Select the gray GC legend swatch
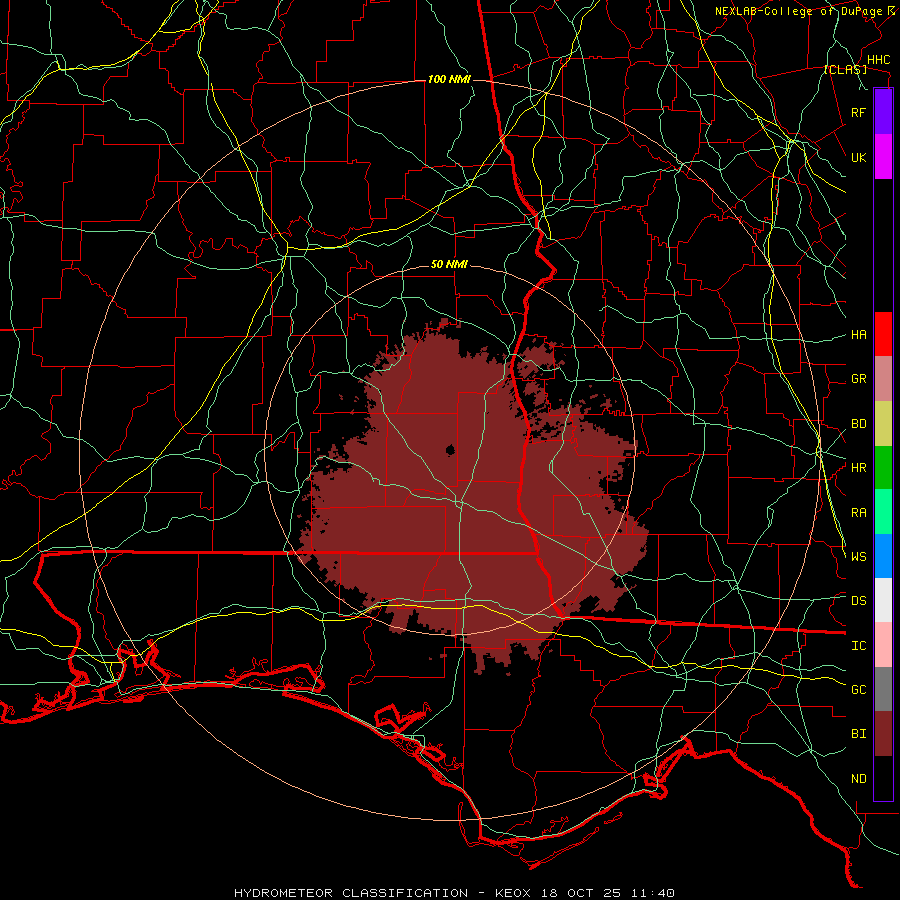The width and height of the screenshot is (900, 900). point(883,689)
